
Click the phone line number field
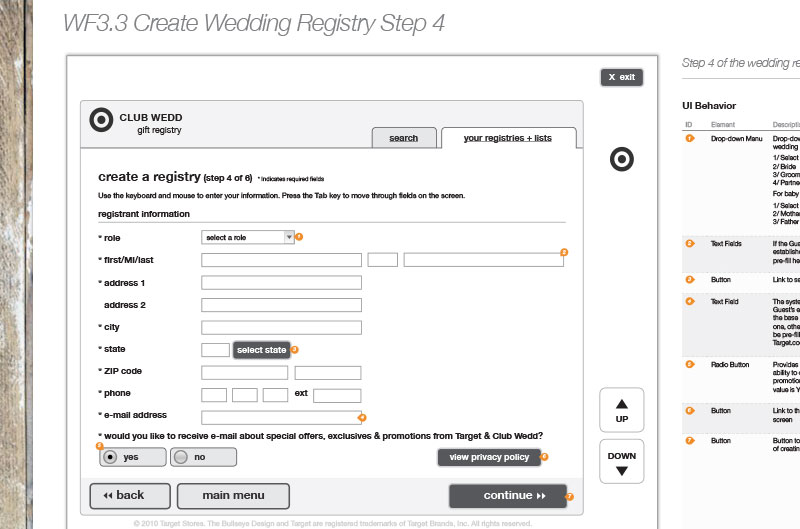click(x=275, y=395)
